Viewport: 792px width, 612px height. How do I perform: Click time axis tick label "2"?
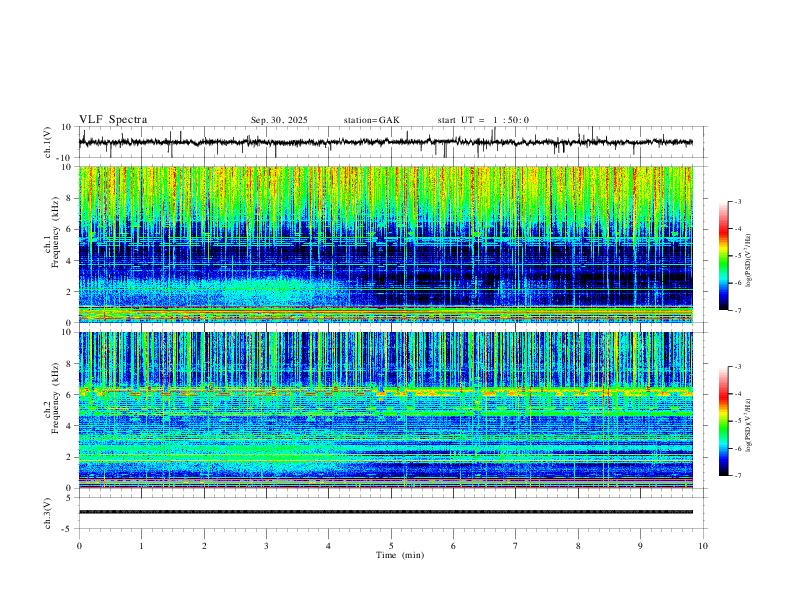(204, 546)
